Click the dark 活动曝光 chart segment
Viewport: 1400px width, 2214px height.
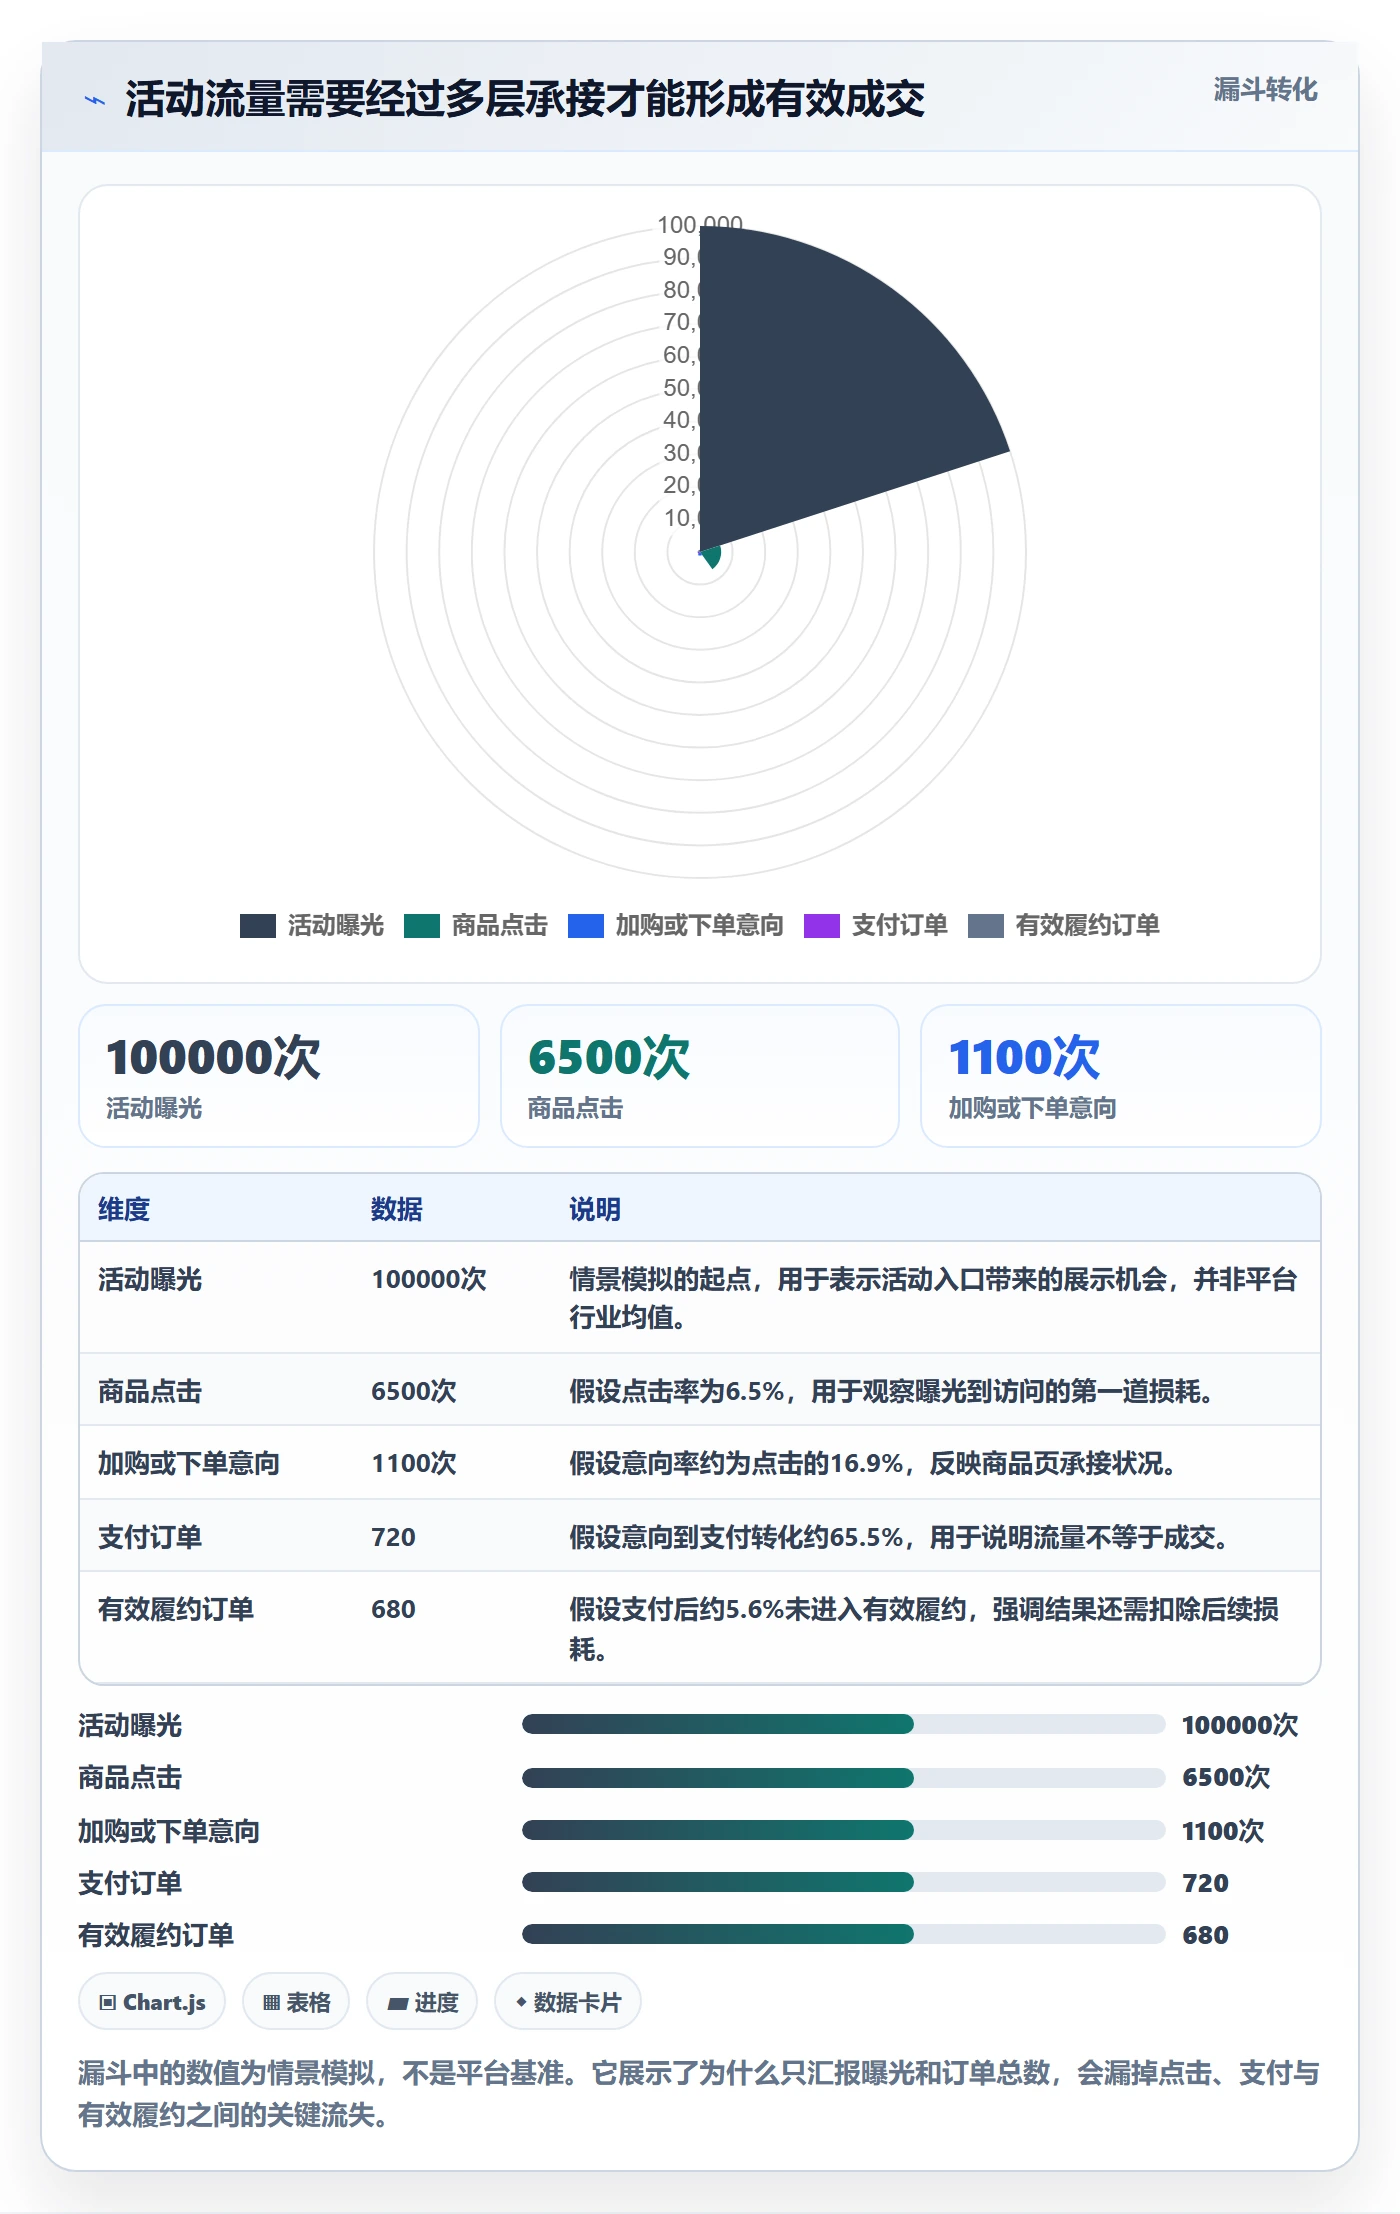tap(820, 390)
